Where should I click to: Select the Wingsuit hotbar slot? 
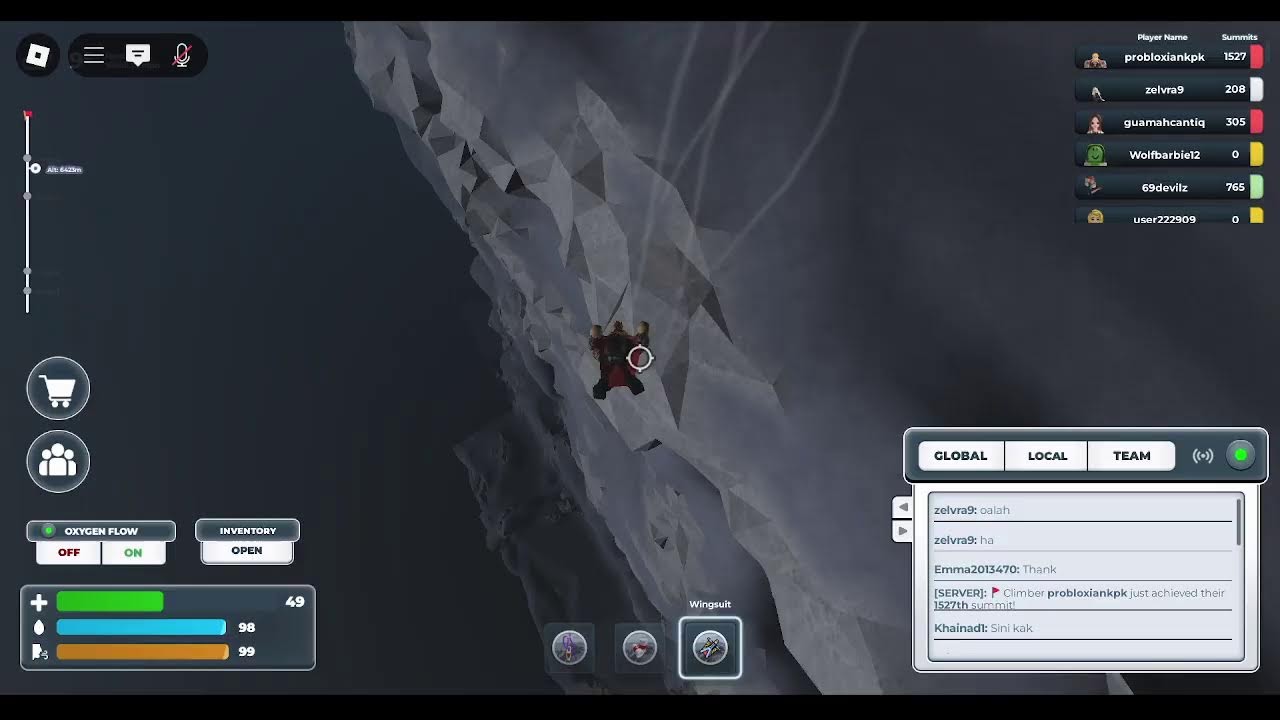tap(710, 647)
